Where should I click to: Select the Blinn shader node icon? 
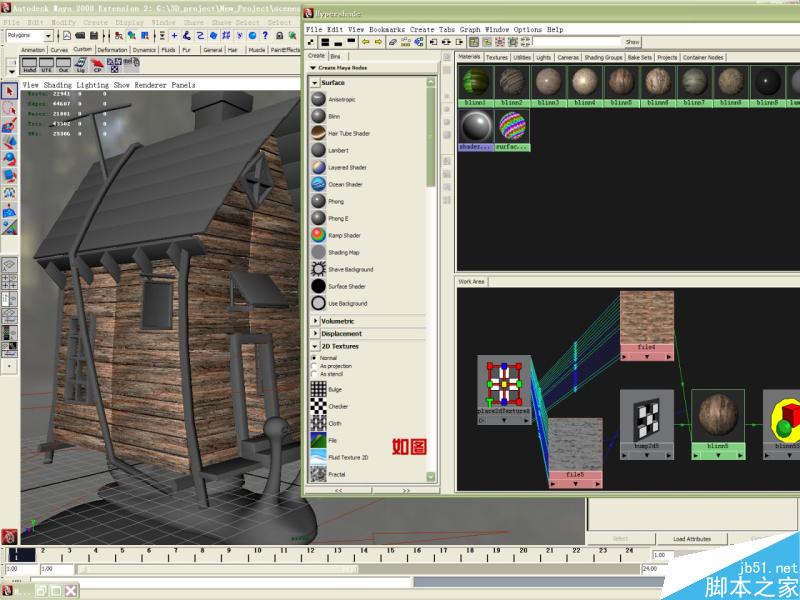pyautogui.click(x=318, y=116)
